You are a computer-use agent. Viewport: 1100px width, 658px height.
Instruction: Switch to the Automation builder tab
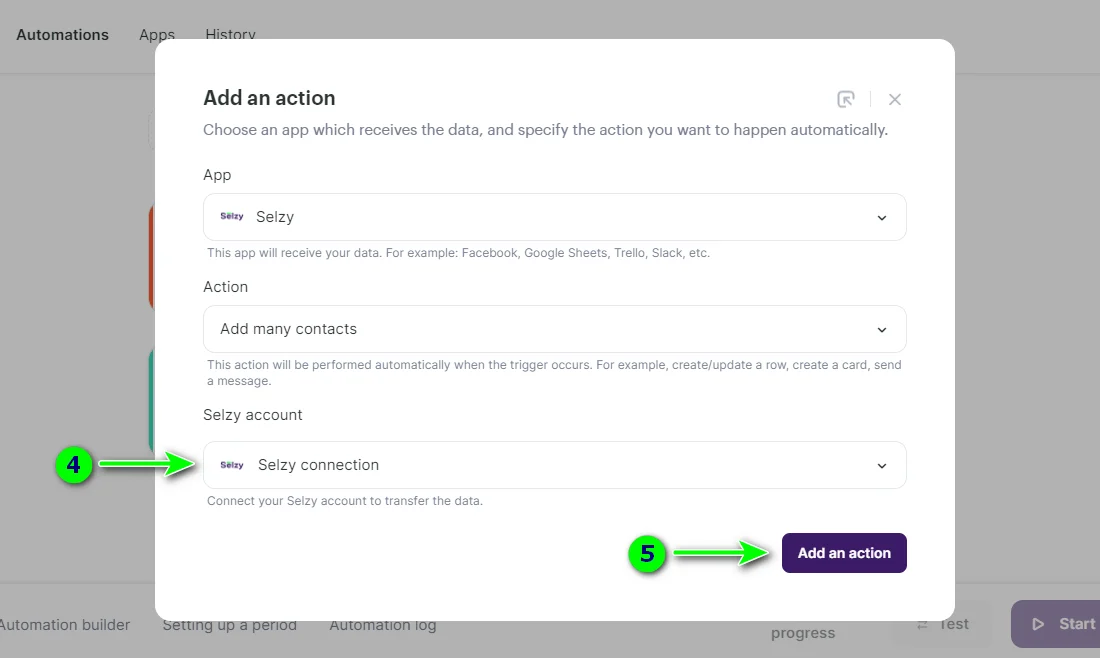[x=64, y=624]
